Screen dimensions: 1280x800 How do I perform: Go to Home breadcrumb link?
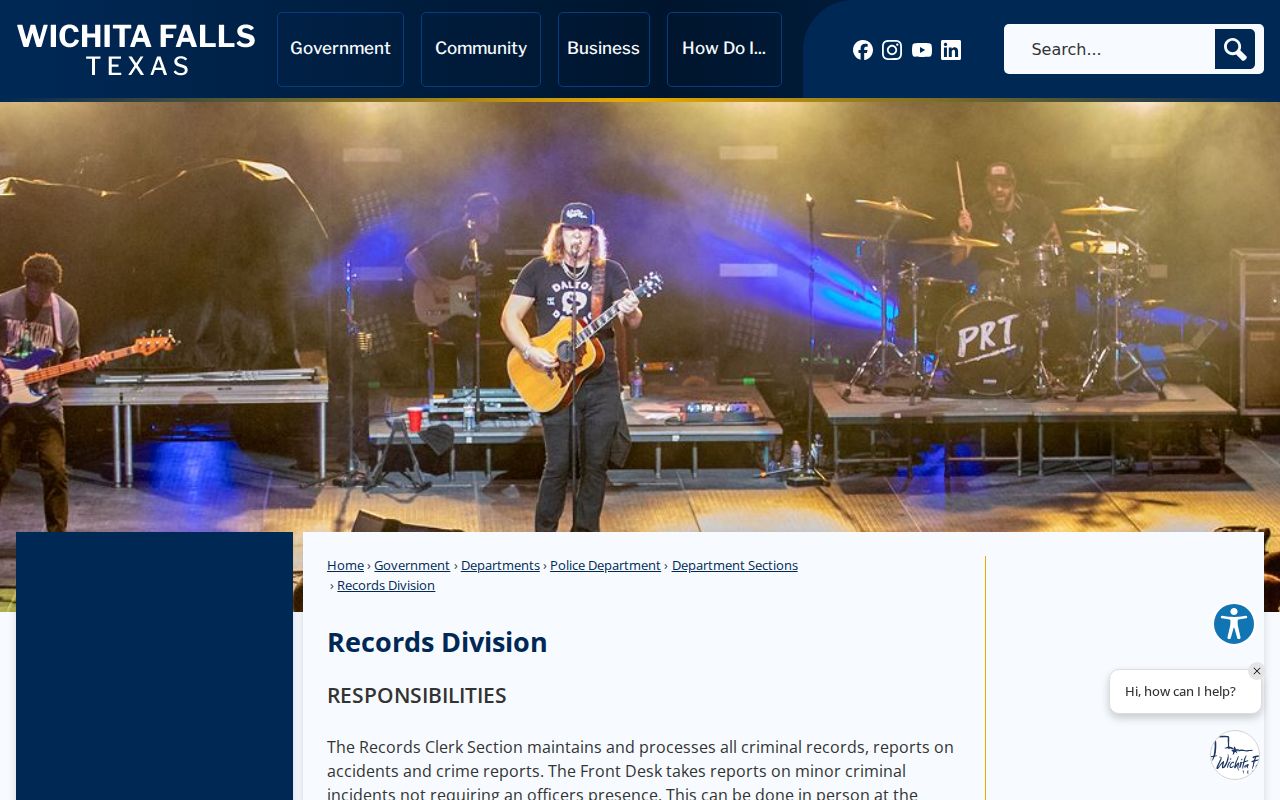tap(345, 565)
